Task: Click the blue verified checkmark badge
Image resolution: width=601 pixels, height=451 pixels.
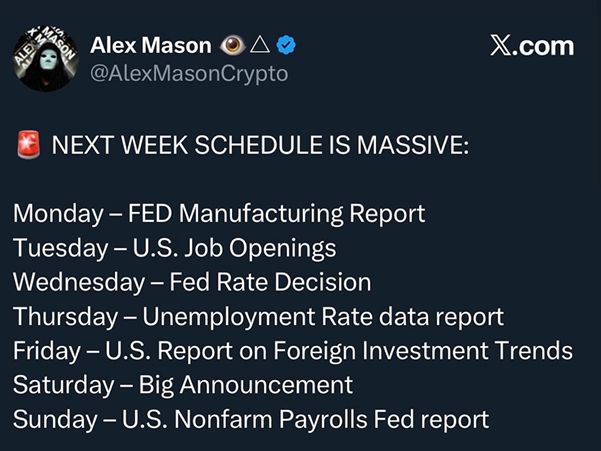Action: coord(284,45)
